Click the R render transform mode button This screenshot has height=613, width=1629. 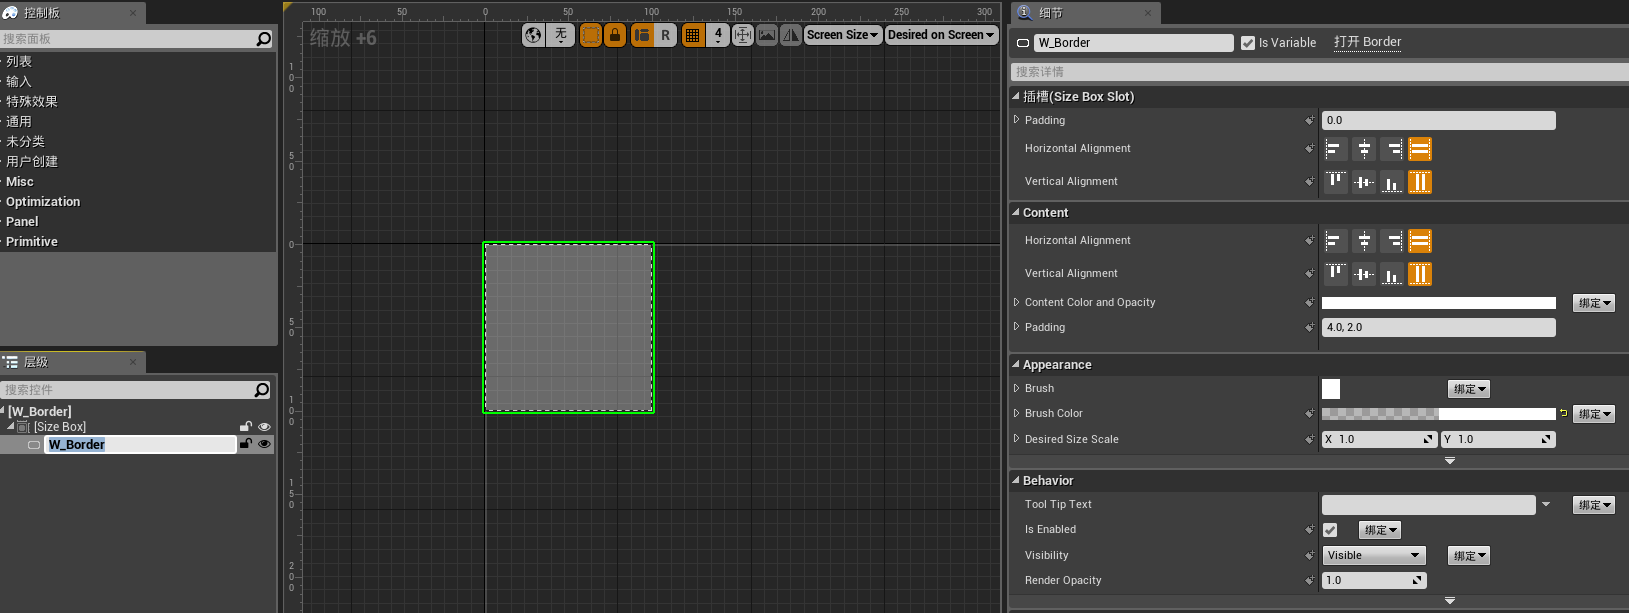(665, 35)
